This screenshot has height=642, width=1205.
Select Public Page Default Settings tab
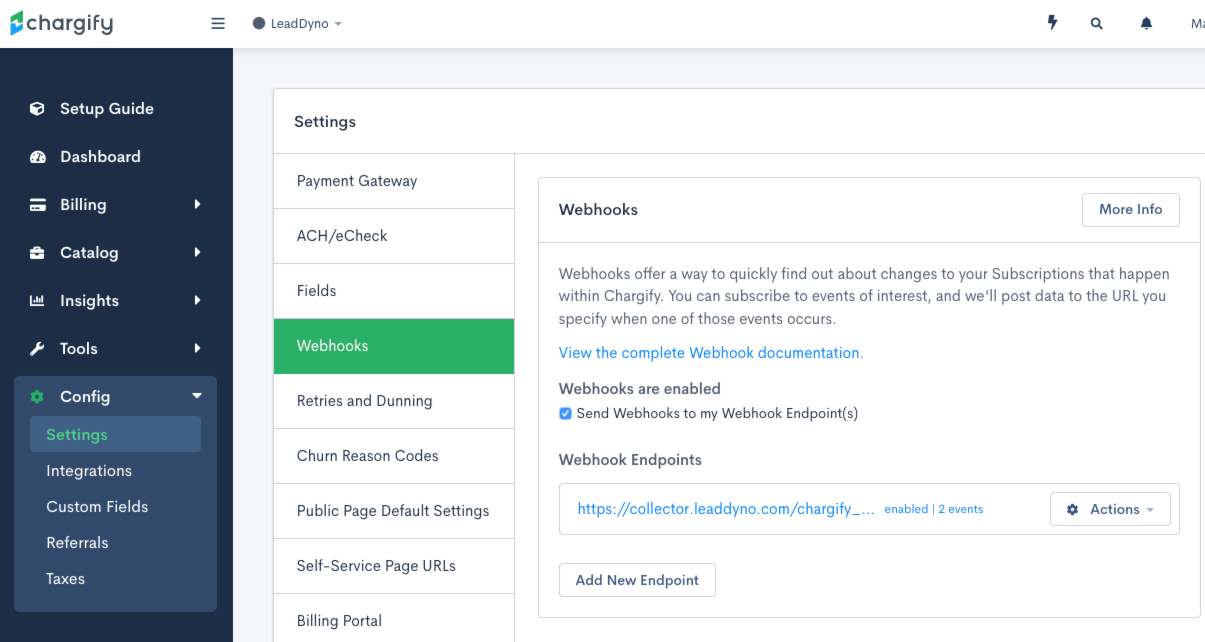point(394,511)
